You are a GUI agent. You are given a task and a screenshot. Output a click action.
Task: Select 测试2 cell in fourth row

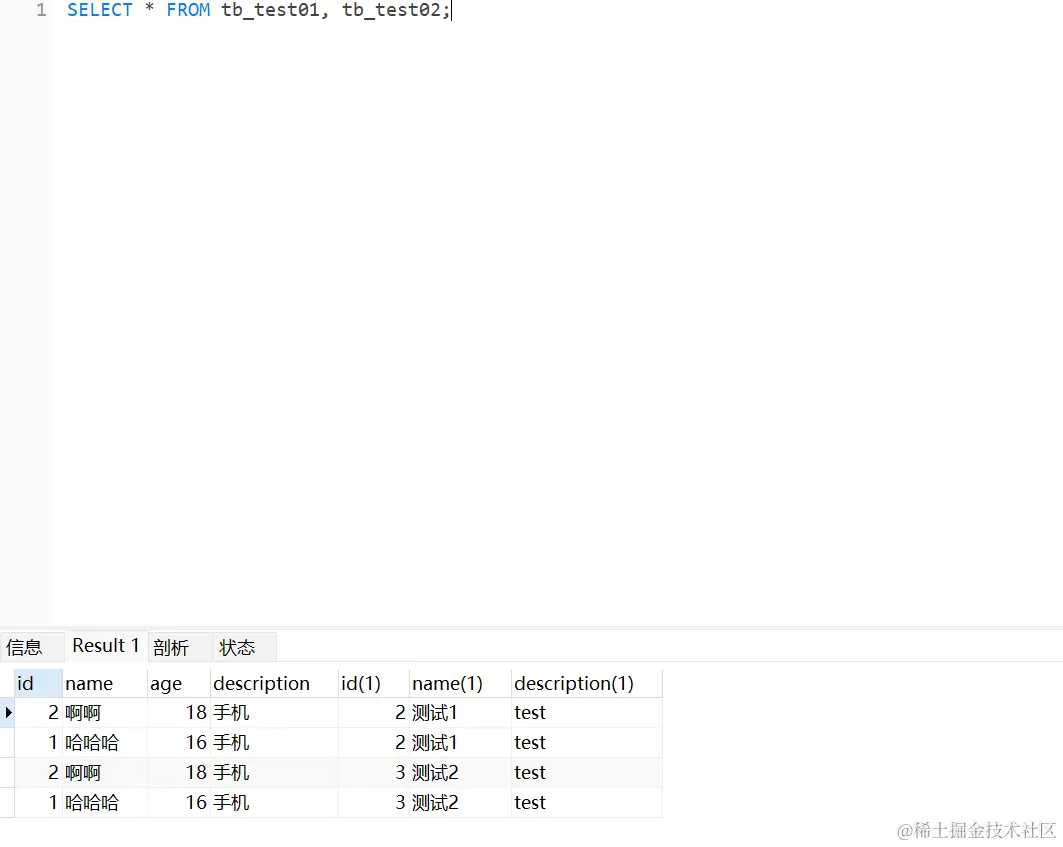pyautogui.click(x=460, y=802)
